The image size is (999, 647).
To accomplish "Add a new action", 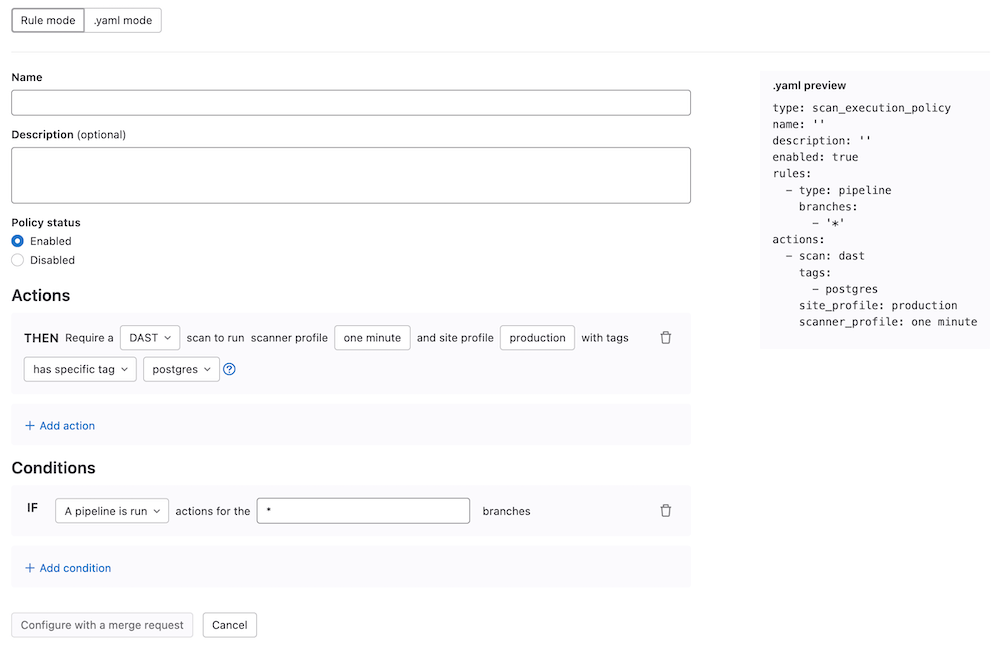I will pos(59,425).
